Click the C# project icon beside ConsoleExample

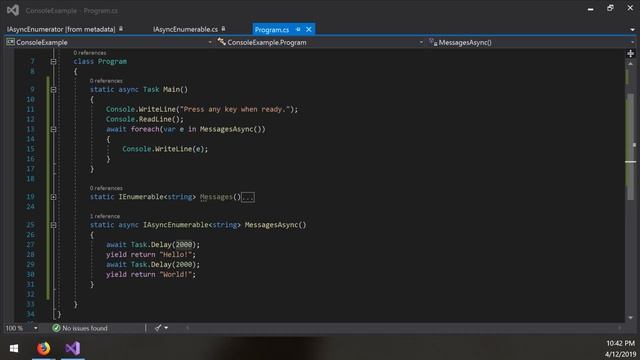tap(10, 42)
